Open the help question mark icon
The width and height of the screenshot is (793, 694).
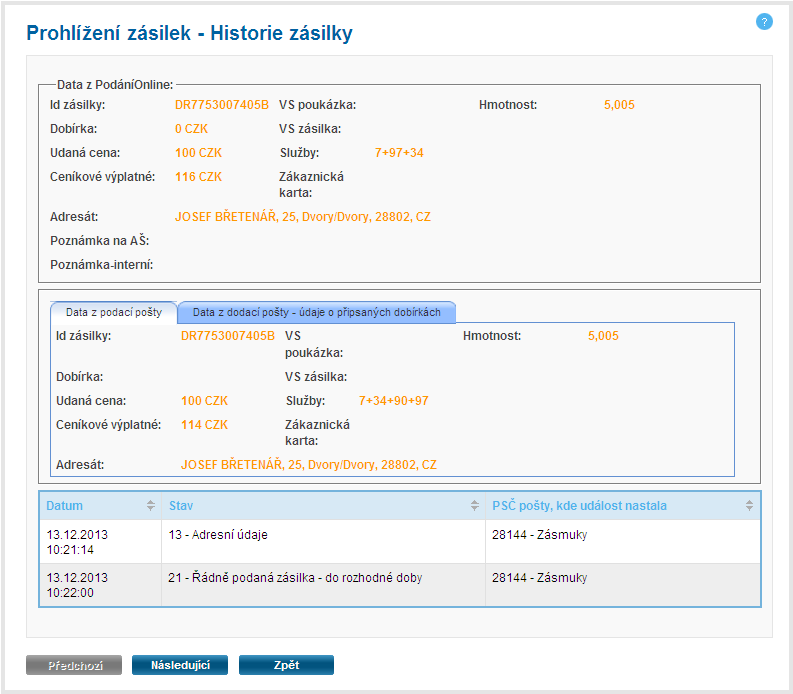tap(764, 21)
